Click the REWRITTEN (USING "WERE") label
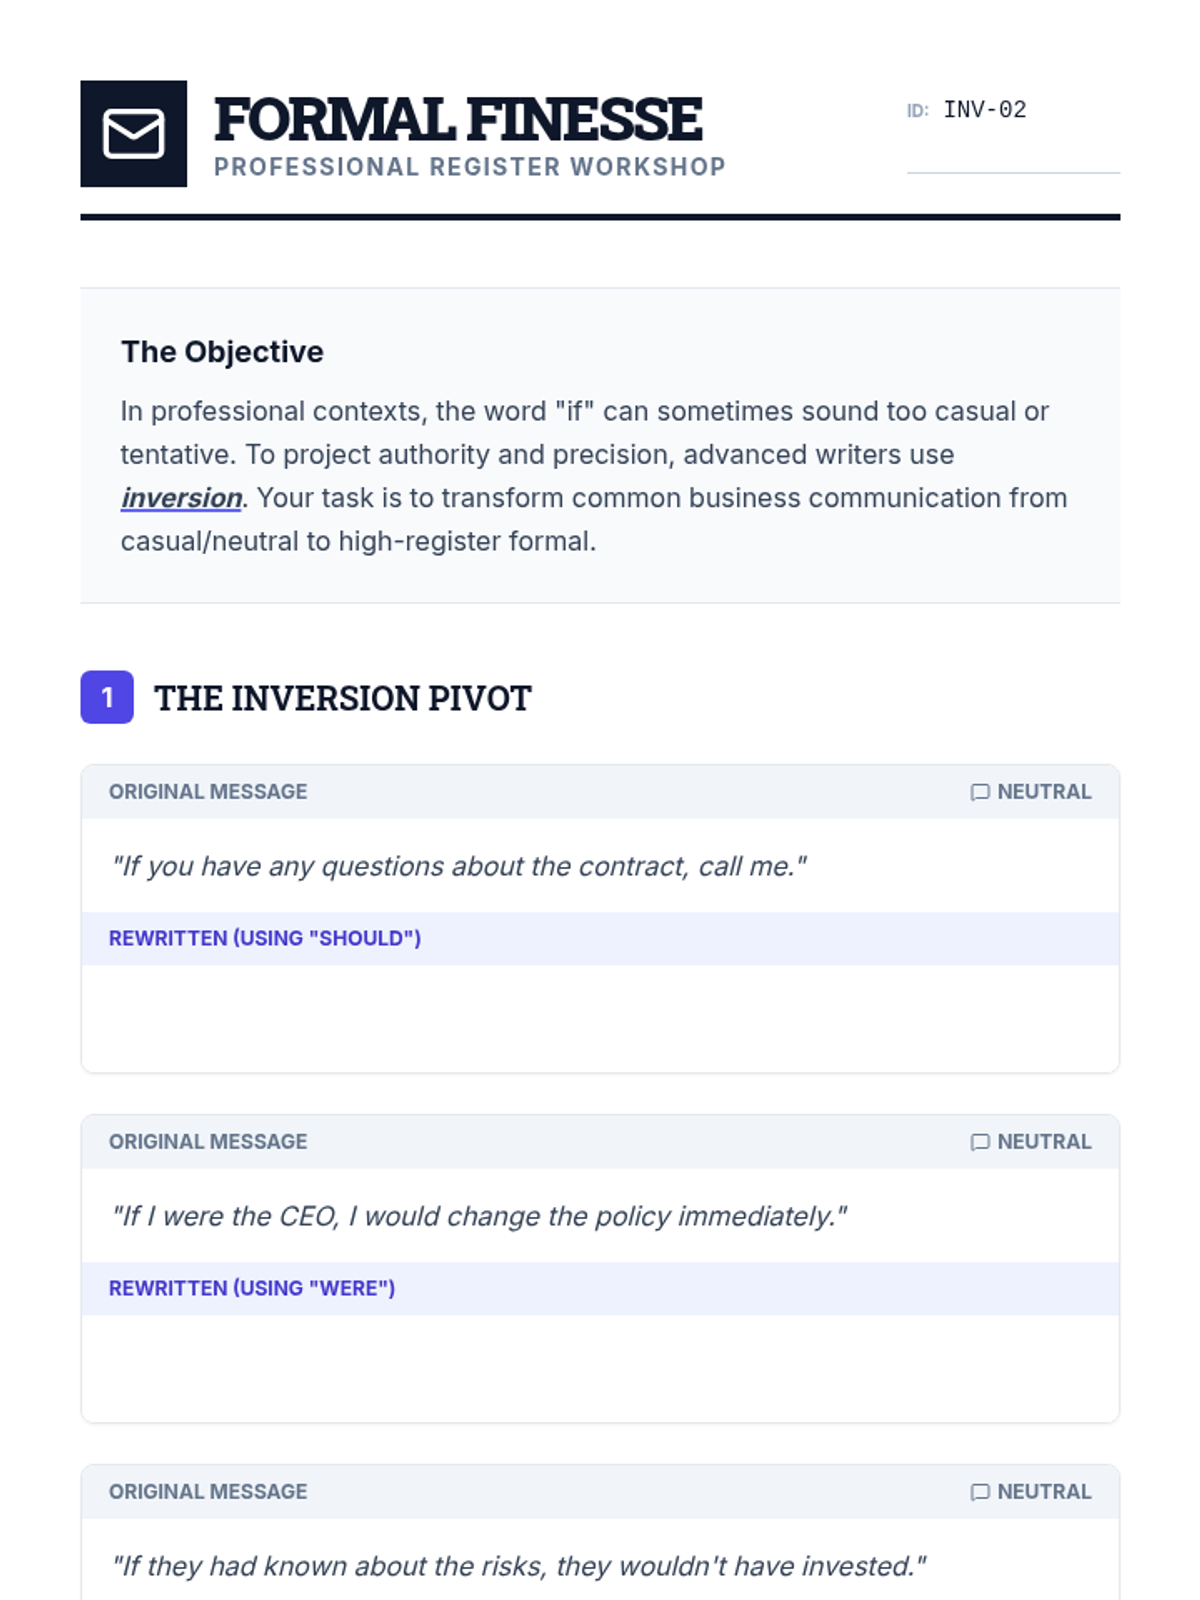Image resolution: width=1200 pixels, height=1600 pixels. click(252, 1288)
